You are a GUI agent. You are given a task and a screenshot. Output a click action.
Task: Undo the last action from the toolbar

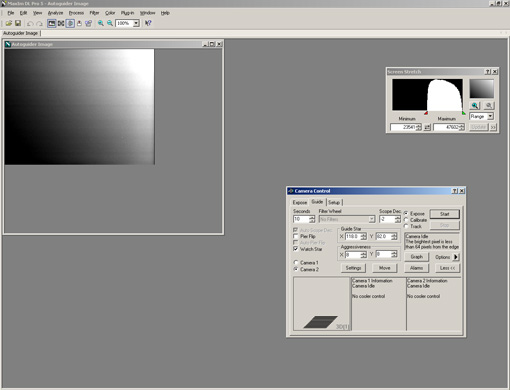[x=30, y=23]
